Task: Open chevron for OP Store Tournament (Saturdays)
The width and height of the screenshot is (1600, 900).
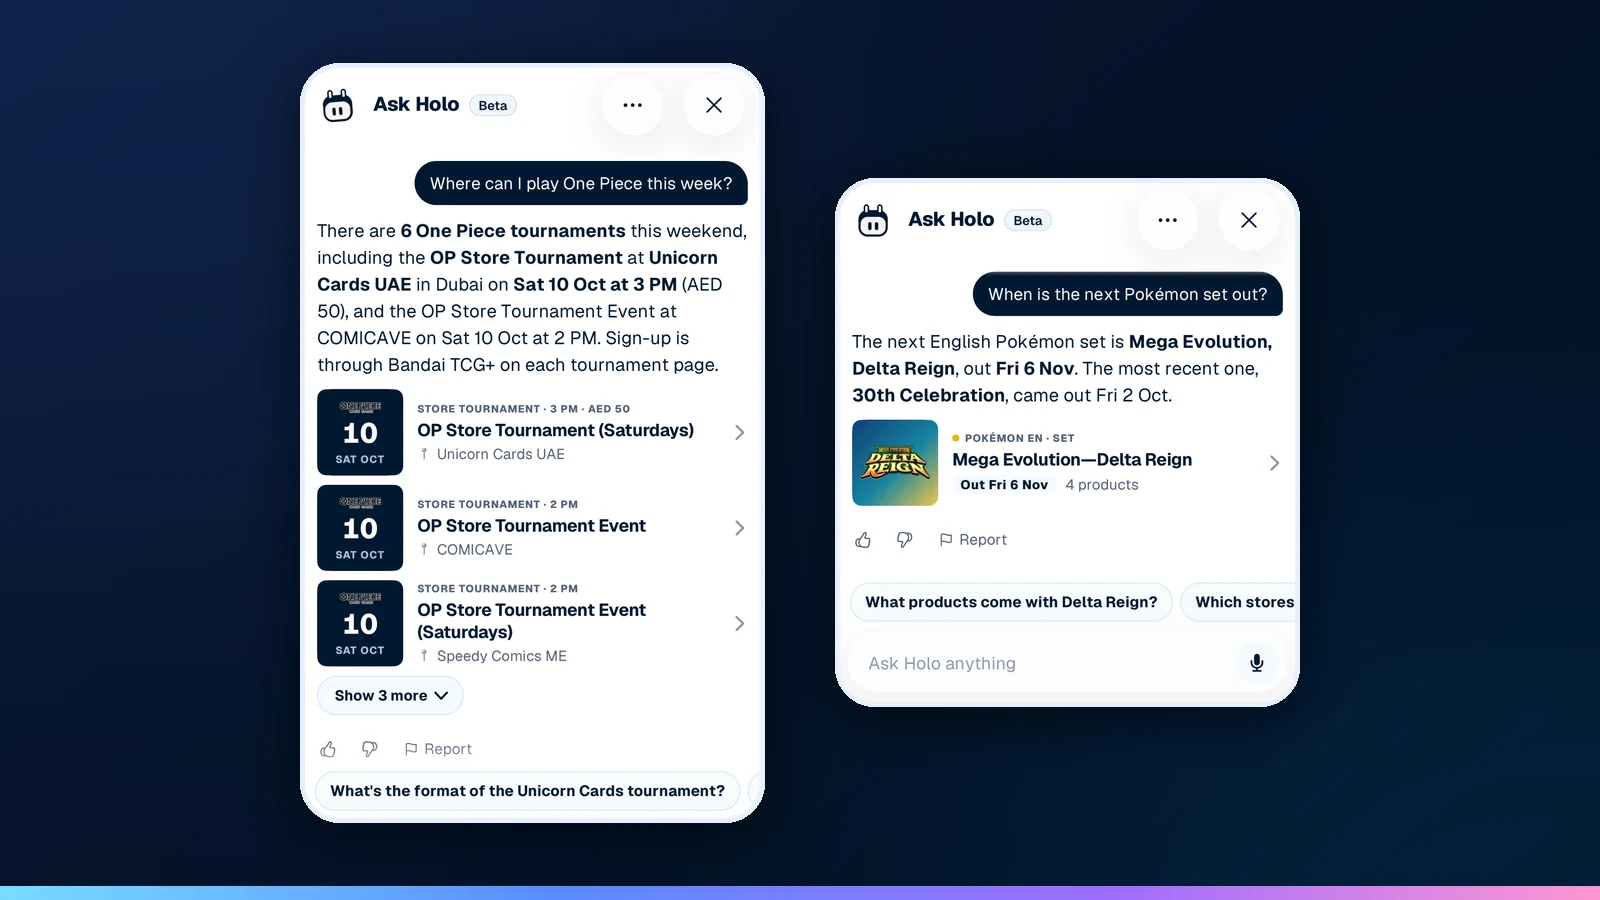Action: click(739, 432)
